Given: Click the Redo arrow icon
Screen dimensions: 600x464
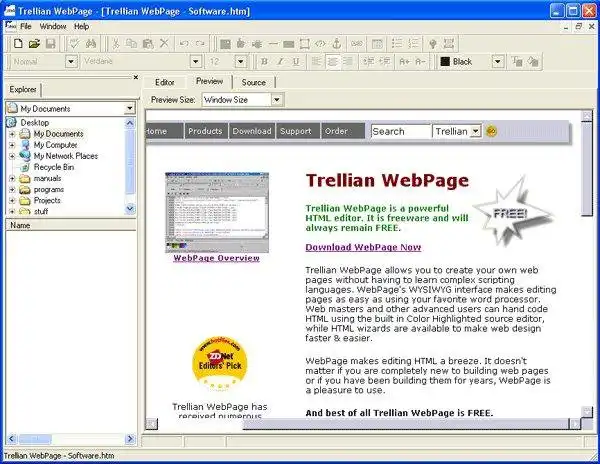Looking at the screenshot, I should click(200, 44).
